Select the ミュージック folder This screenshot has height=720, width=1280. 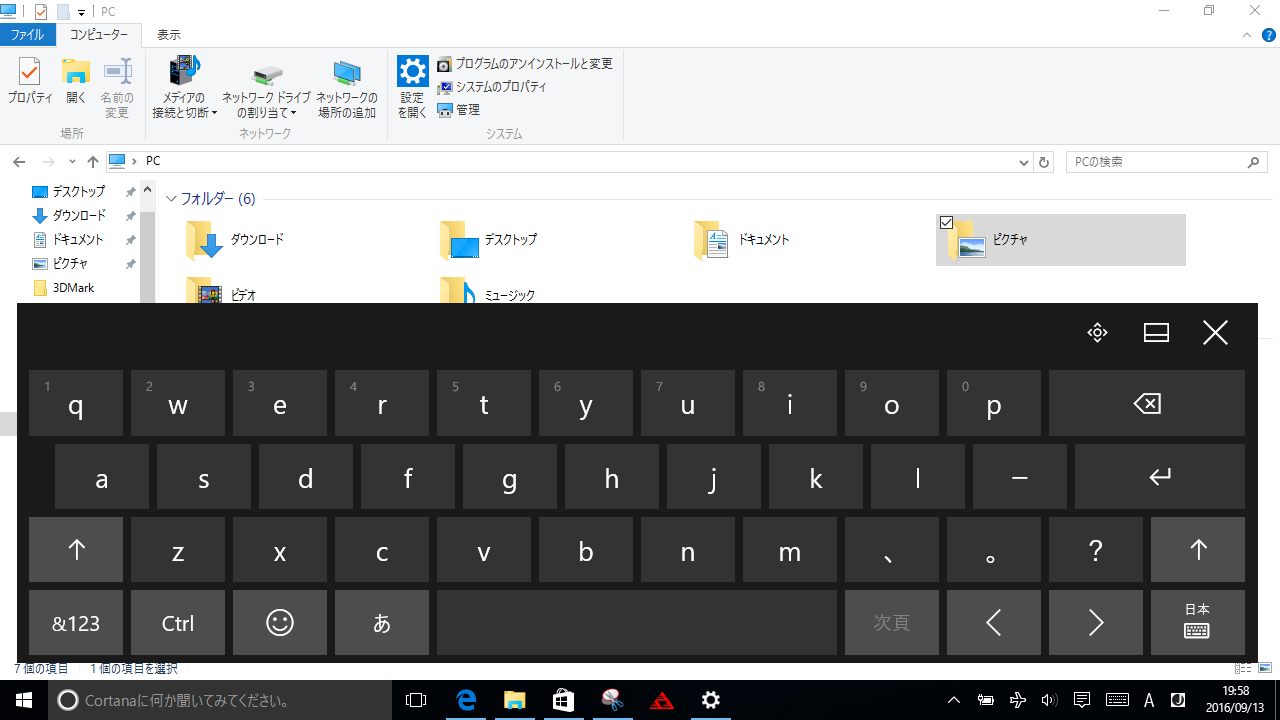click(490, 291)
